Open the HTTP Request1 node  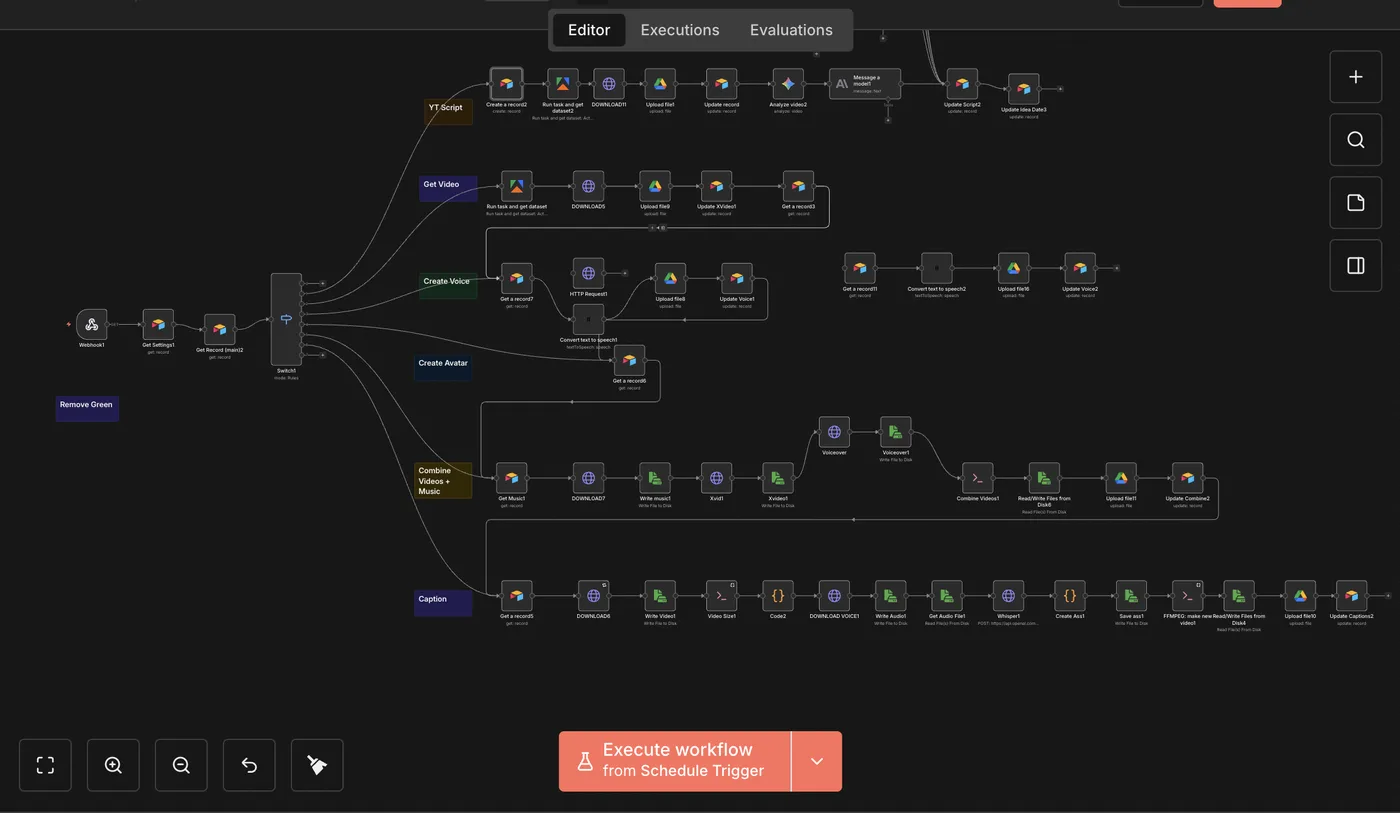pyautogui.click(x=588, y=272)
